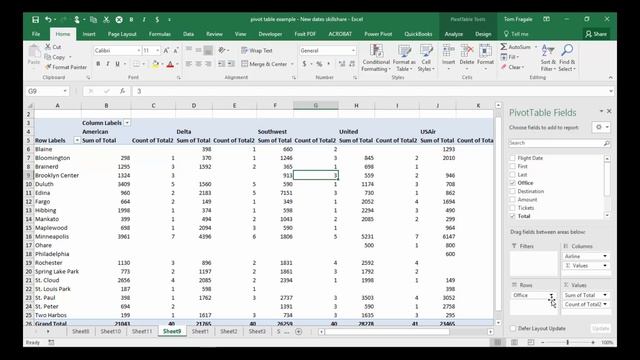
Task: Open the font size dropdown
Action: tap(158, 51)
